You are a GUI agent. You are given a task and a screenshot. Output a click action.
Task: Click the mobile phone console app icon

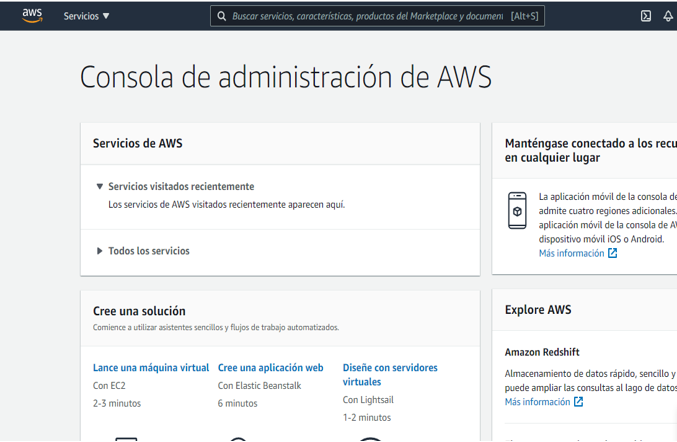pyautogui.click(x=517, y=211)
